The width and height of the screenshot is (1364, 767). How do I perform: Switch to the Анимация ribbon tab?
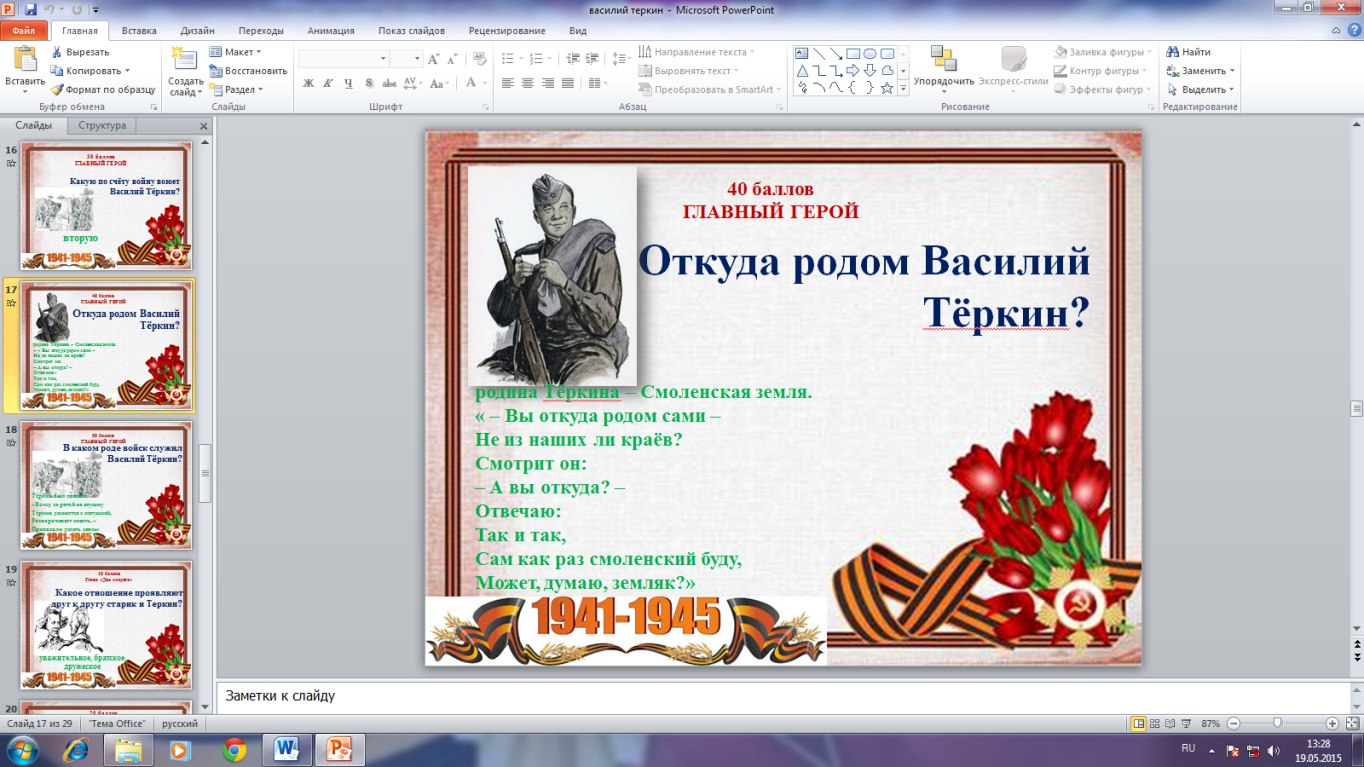pyautogui.click(x=332, y=31)
